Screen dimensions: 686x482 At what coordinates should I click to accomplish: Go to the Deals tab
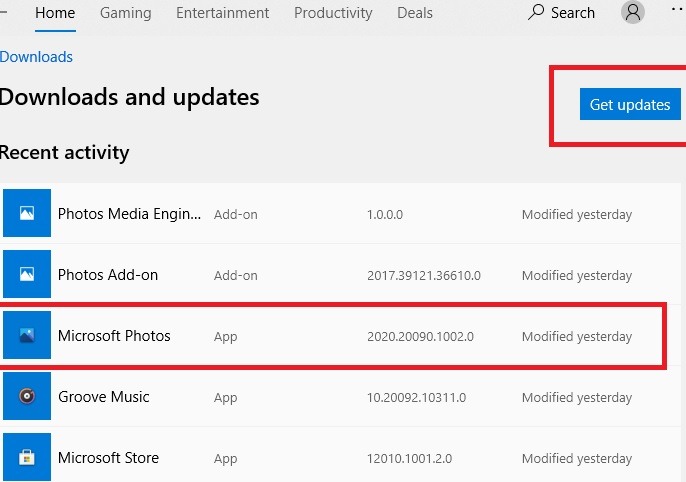[x=415, y=13]
